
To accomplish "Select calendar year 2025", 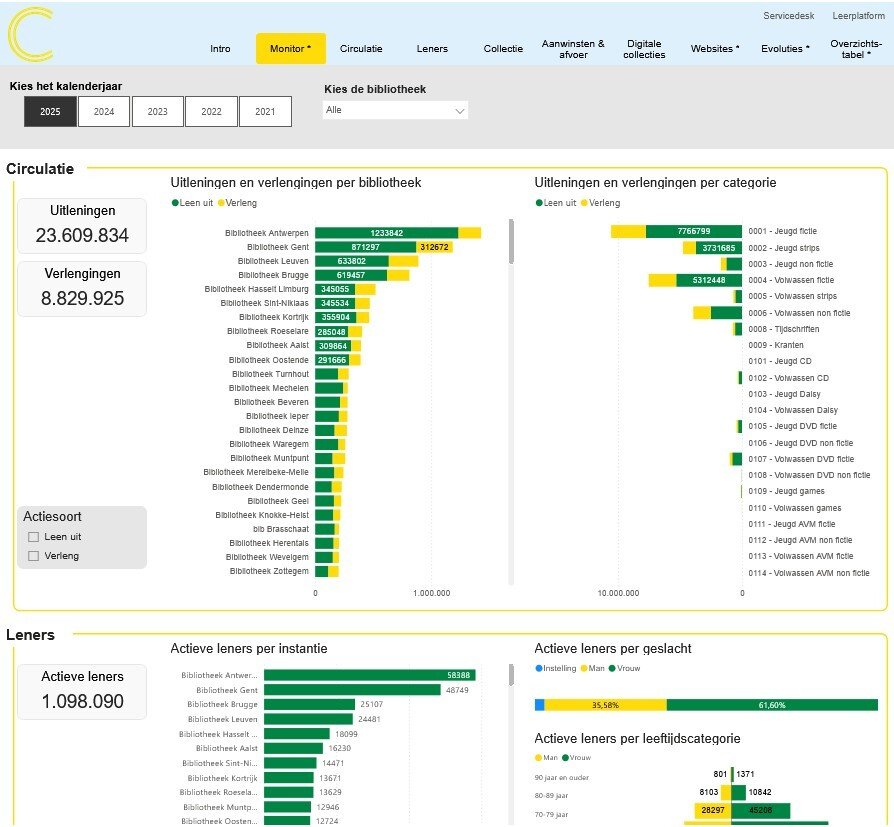I will coord(50,111).
